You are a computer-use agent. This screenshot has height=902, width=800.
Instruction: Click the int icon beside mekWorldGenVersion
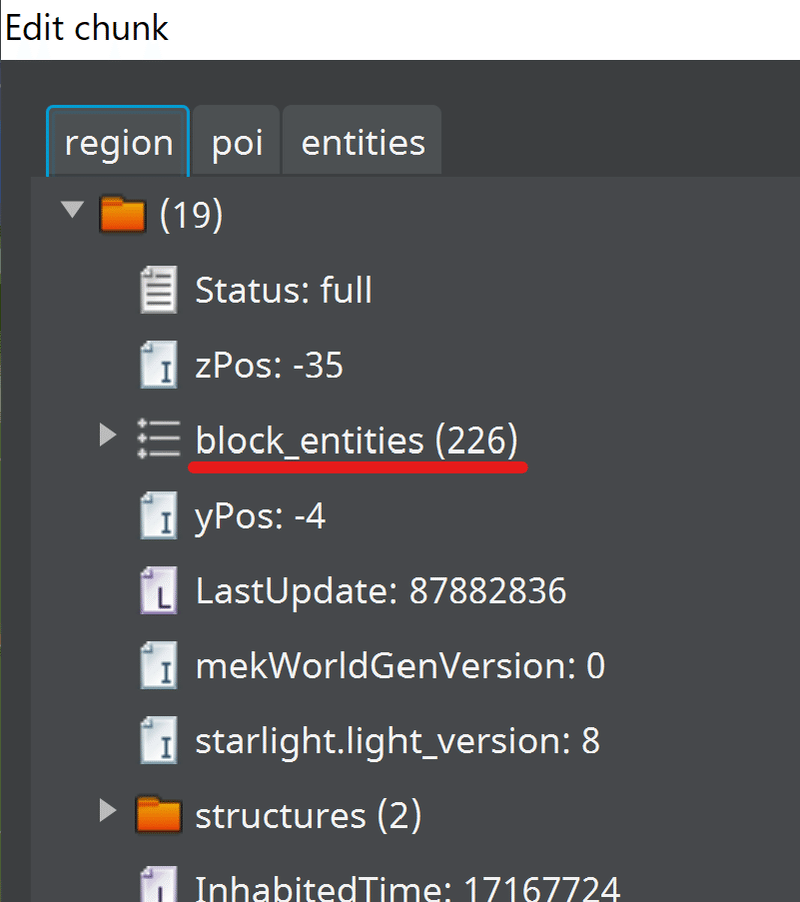tap(160, 665)
